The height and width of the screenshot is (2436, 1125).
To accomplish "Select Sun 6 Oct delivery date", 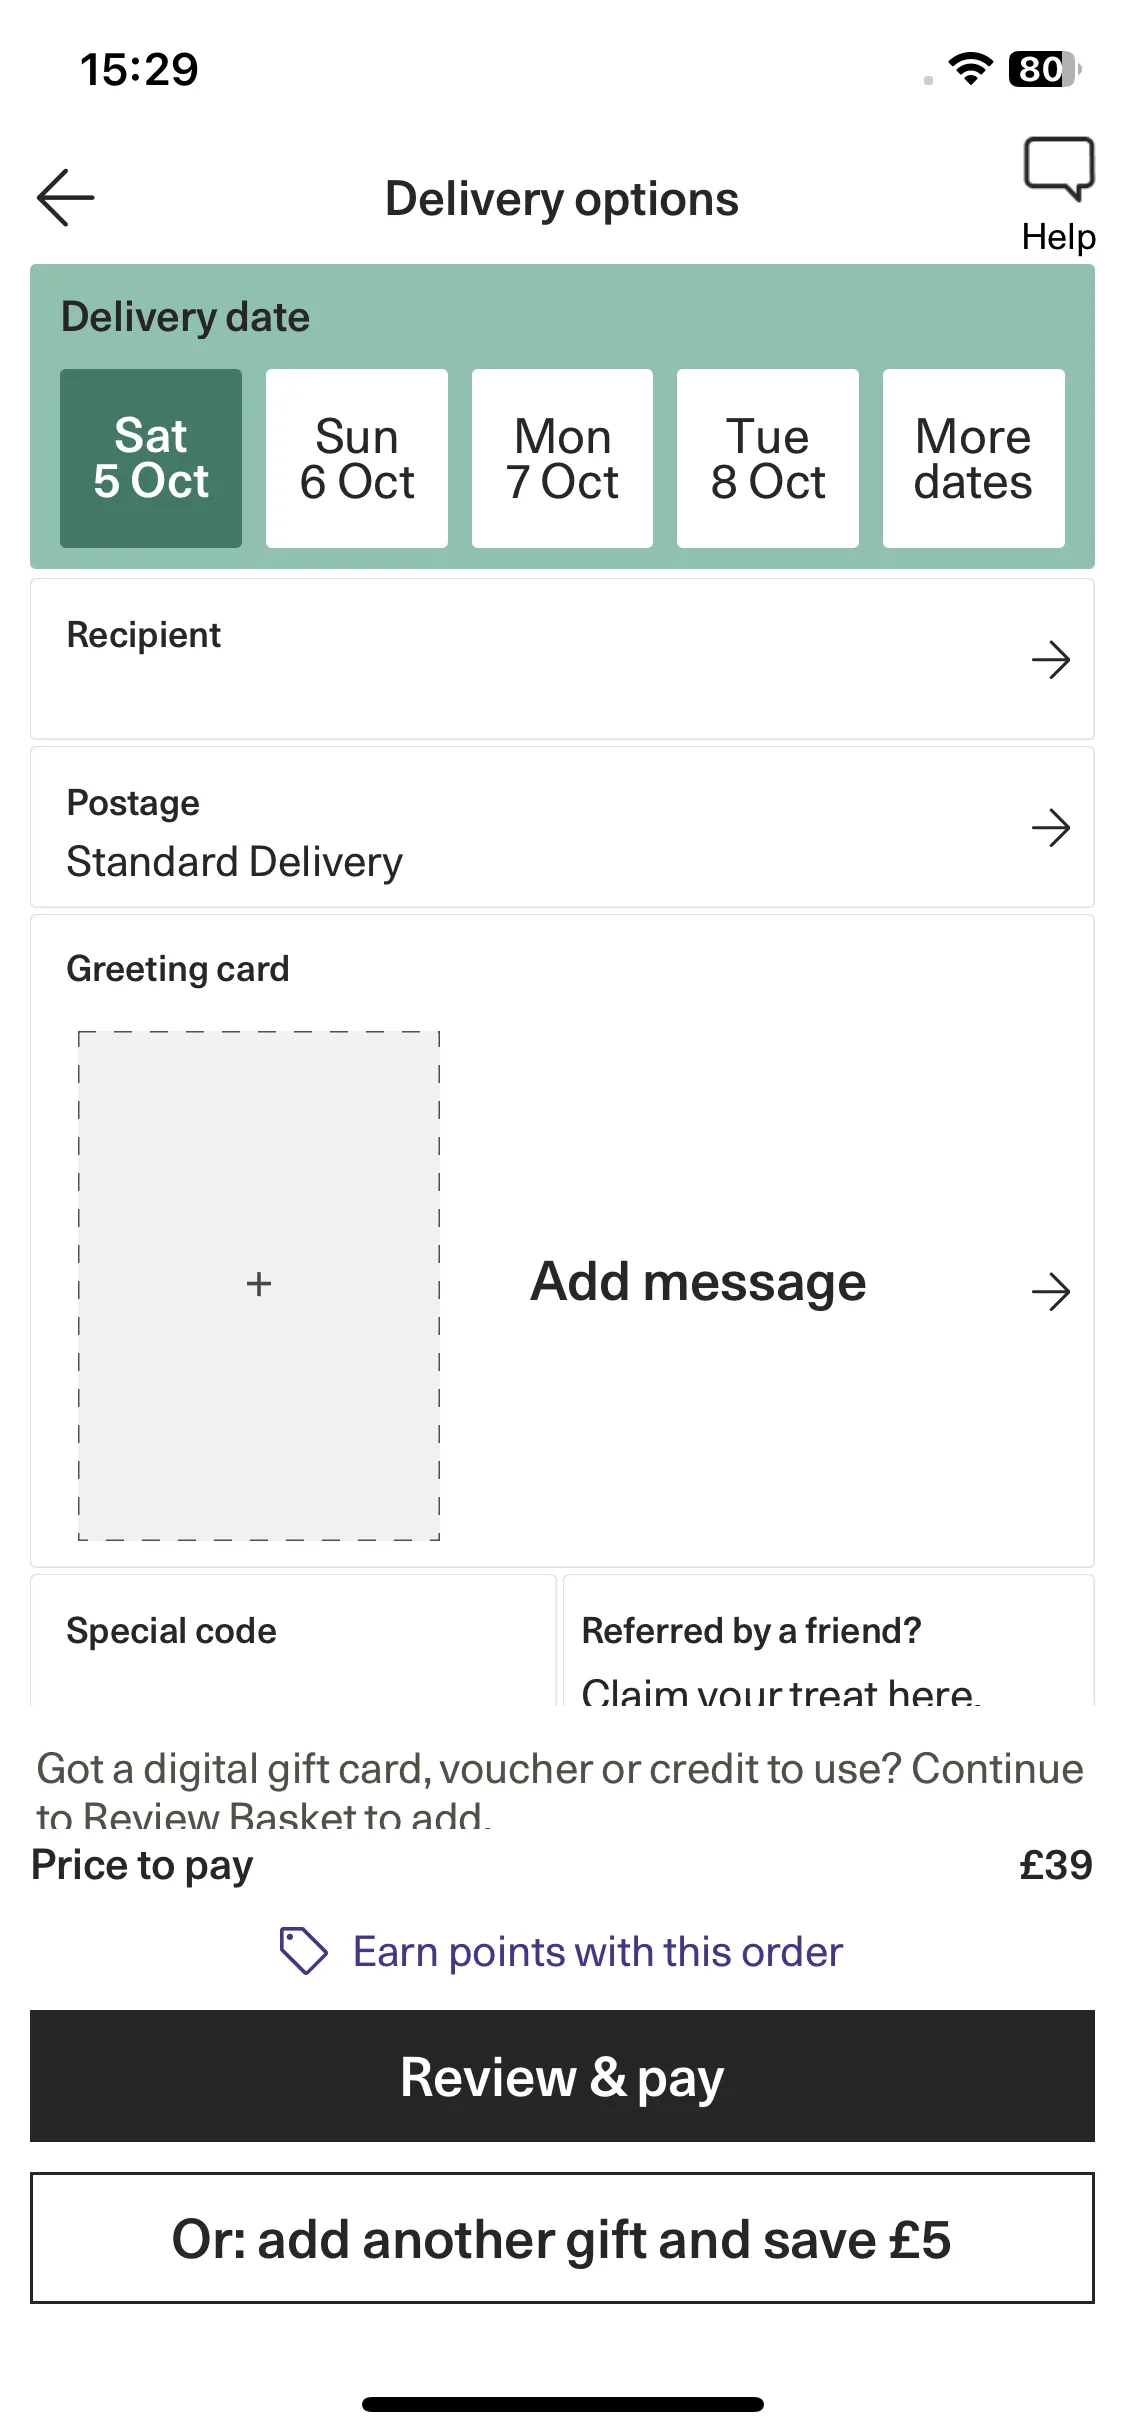I will coord(357,458).
